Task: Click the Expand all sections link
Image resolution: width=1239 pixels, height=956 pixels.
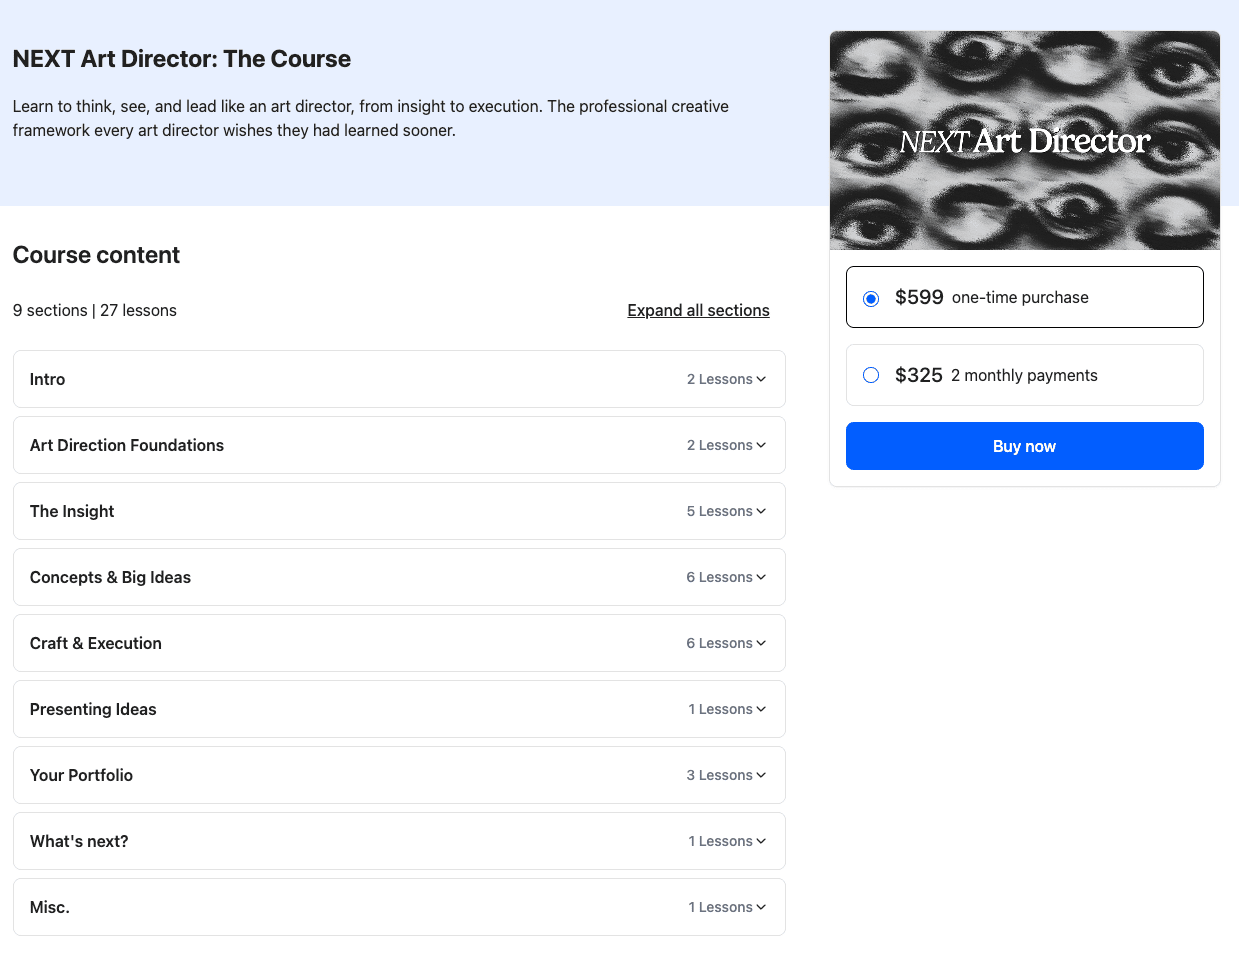Action: [698, 310]
